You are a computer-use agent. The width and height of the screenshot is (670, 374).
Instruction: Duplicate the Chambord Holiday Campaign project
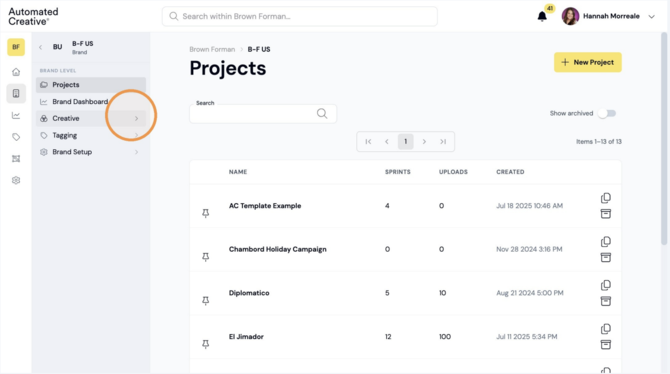coord(605,241)
